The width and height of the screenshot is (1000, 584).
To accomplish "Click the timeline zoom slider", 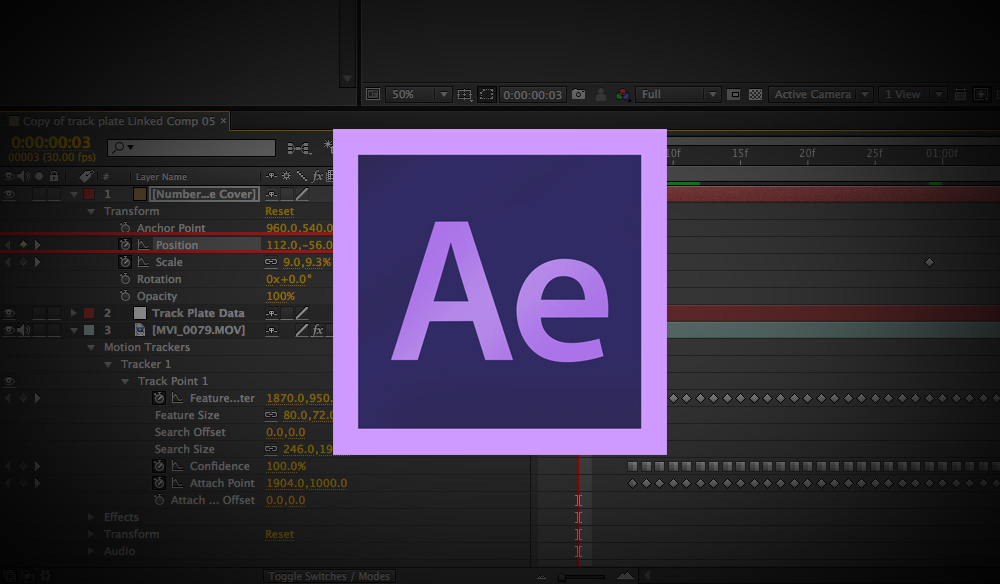I will 582,577.
